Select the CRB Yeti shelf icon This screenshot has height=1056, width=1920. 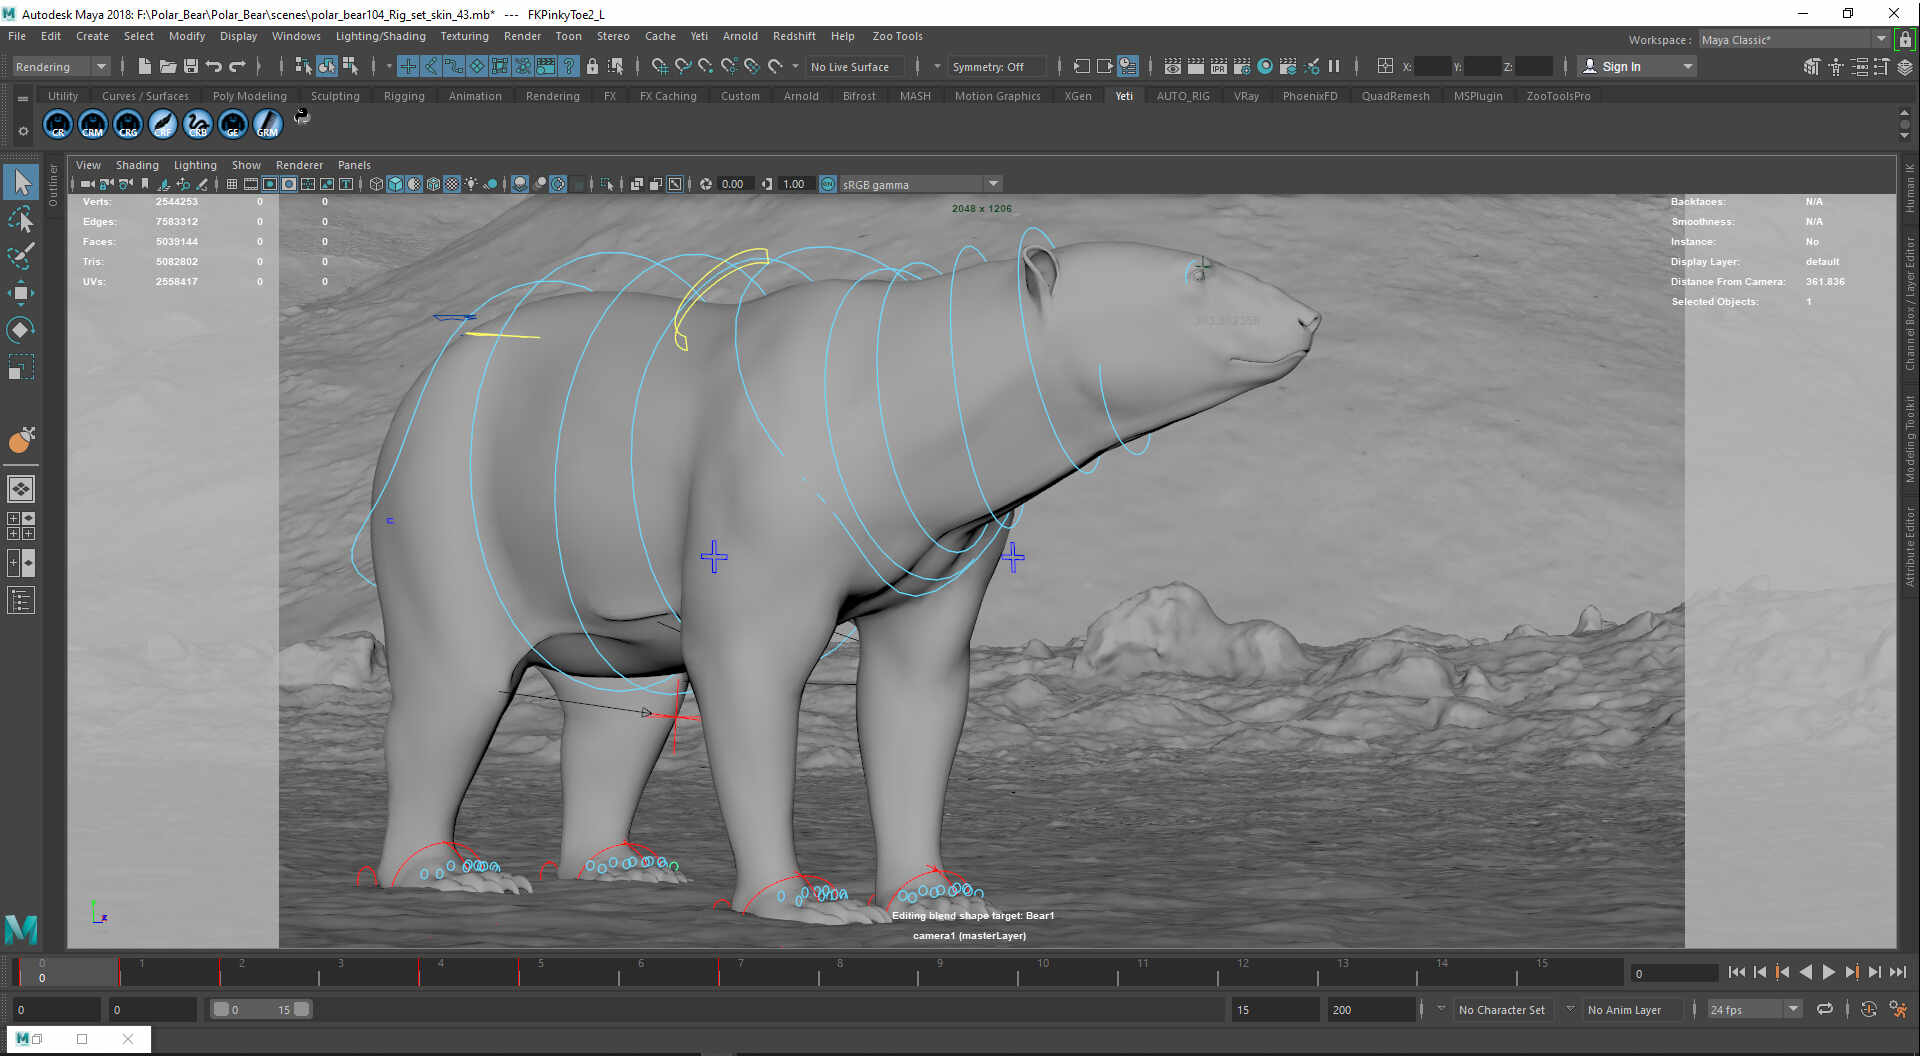click(198, 123)
